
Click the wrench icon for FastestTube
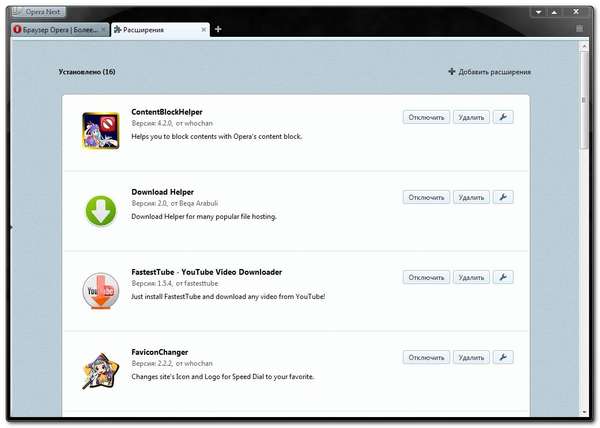coord(503,277)
